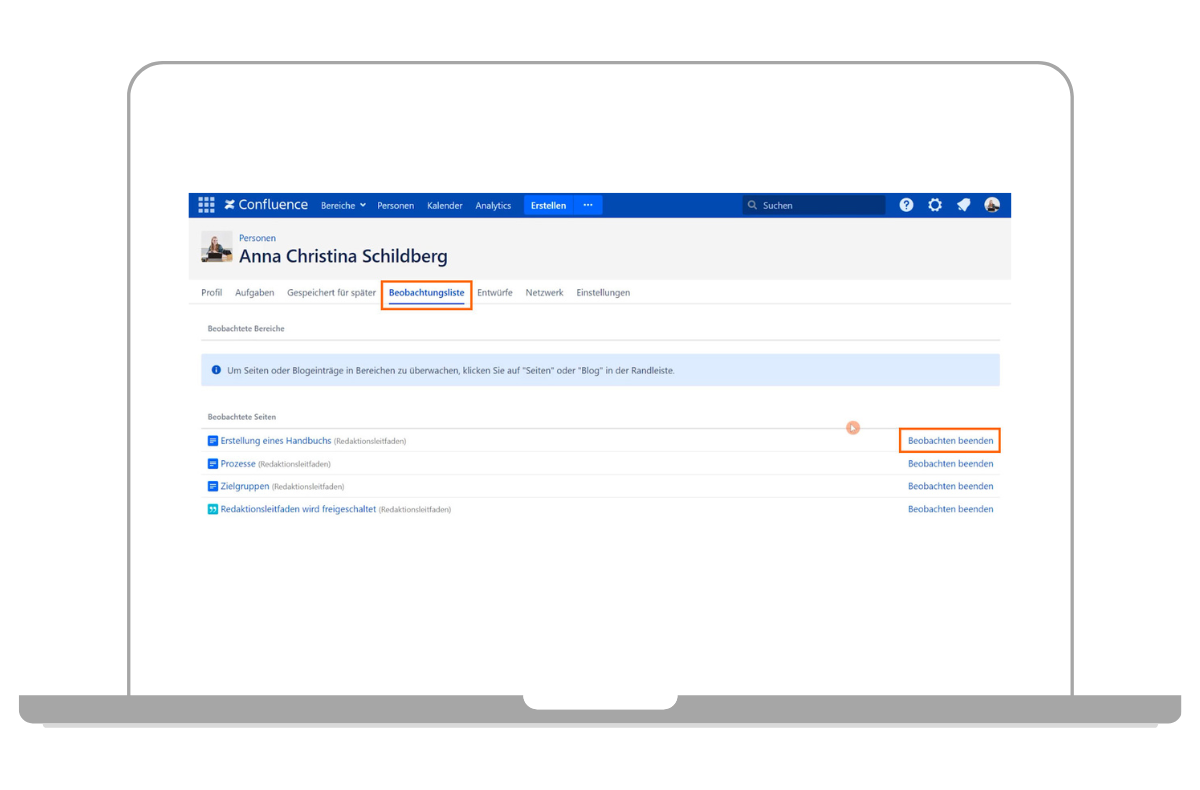Click the Confluence logo
This screenshot has height=790, width=1200.
pos(266,205)
